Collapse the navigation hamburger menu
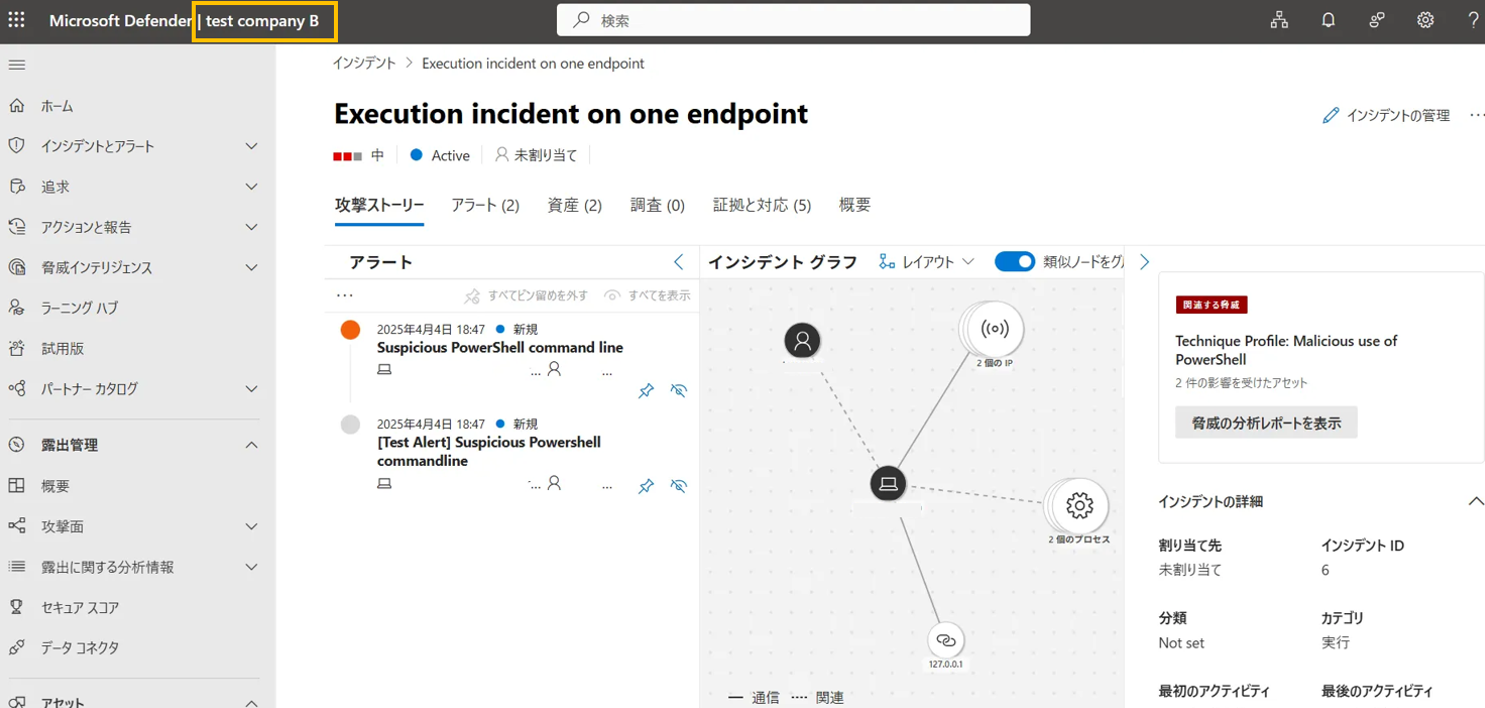The height and width of the screenshot is (708, 1485). tap(17, 65)
